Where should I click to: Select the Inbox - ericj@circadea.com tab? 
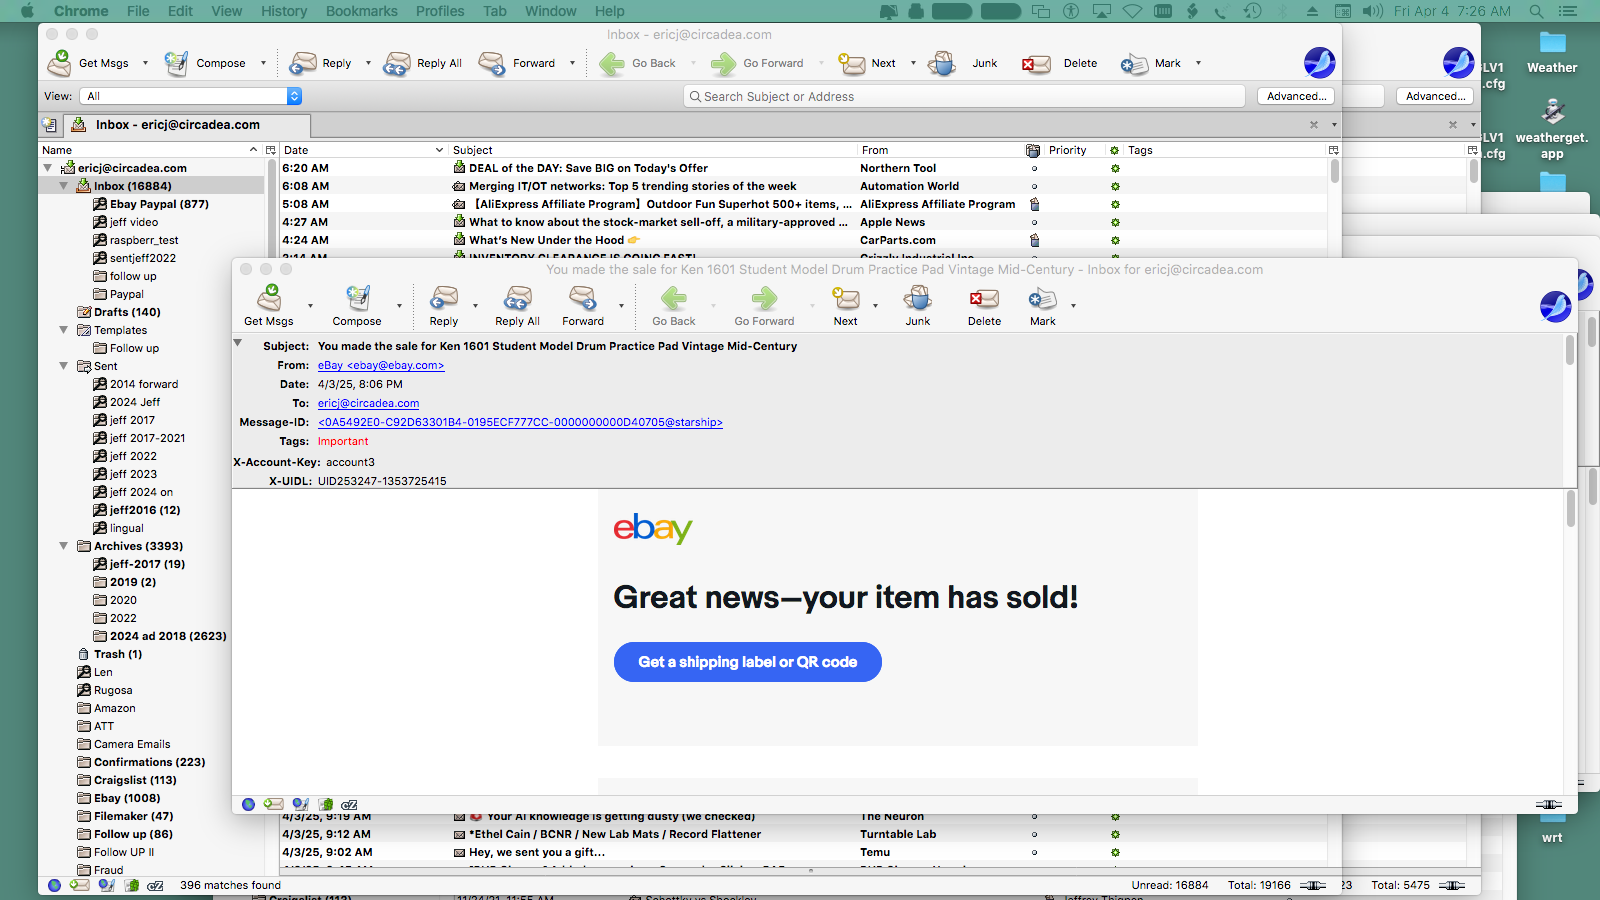pos(178,125)
